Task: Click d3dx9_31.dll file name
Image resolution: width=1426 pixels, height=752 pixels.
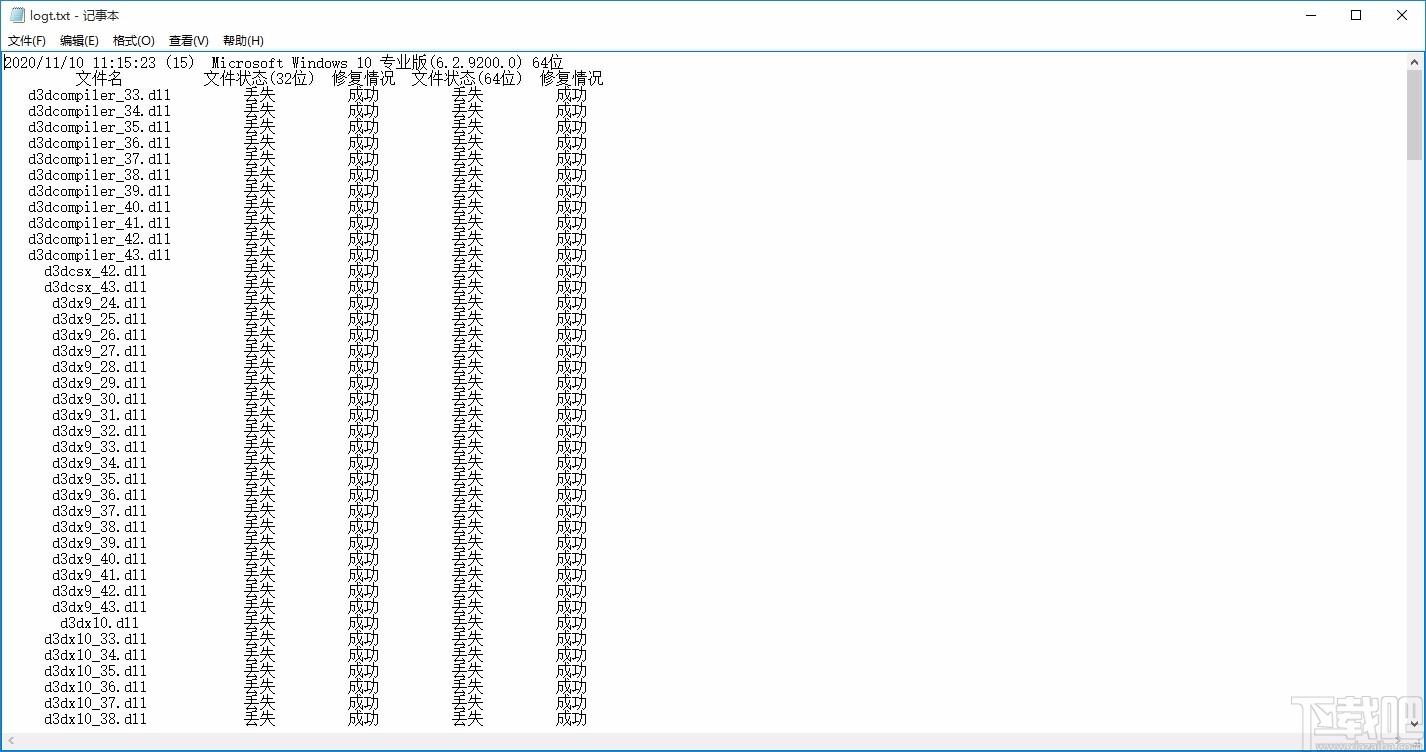Action: [x=99, y=415]
